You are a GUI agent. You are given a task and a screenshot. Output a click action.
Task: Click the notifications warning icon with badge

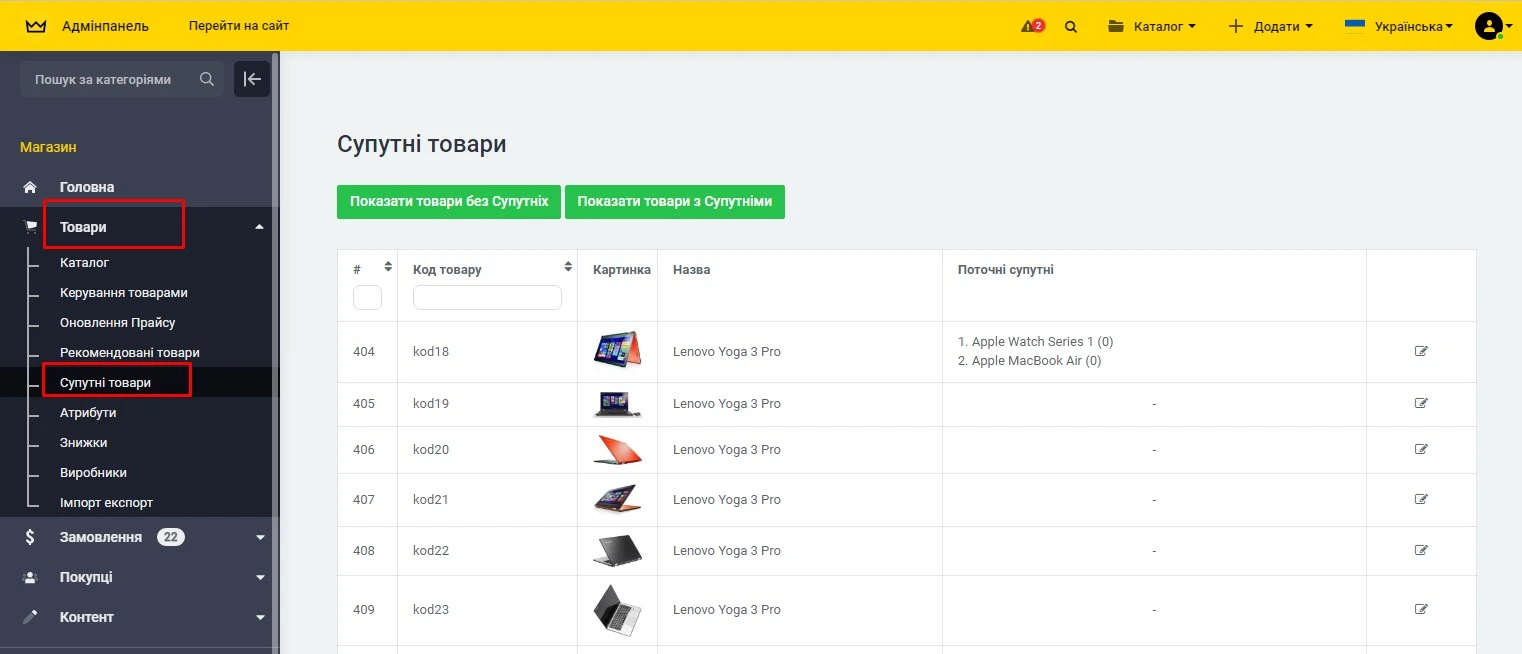pos(1032,26)
